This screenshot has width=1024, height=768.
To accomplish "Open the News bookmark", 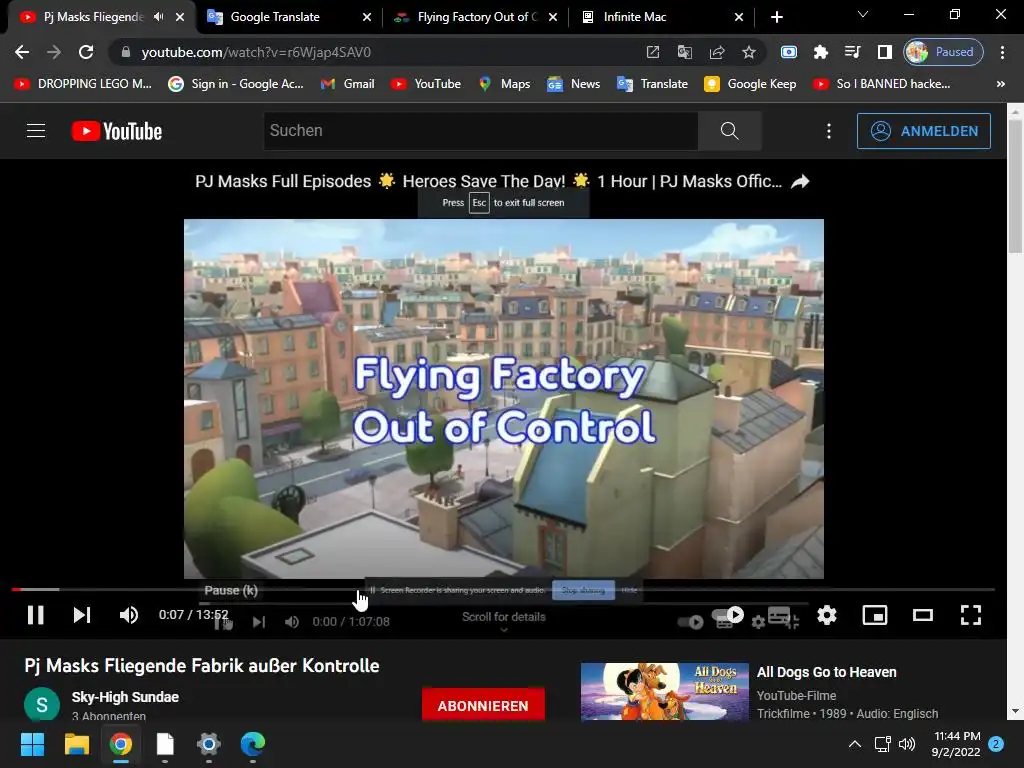I will pos(574,84).
